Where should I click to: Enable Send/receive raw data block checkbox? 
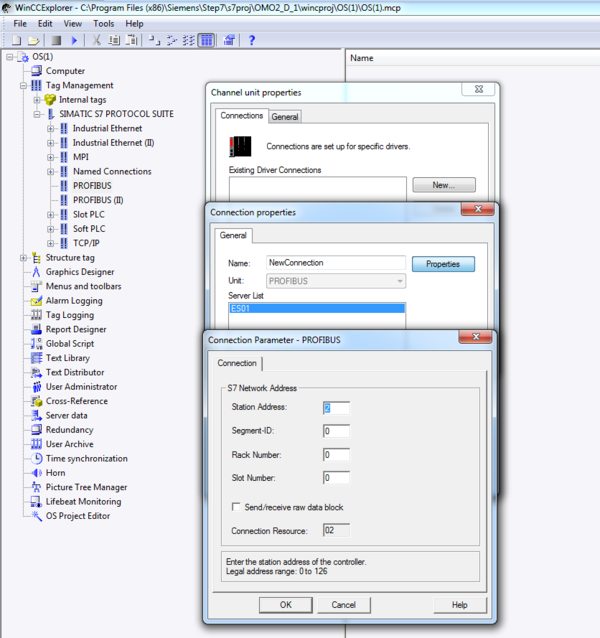pos(236,507)
